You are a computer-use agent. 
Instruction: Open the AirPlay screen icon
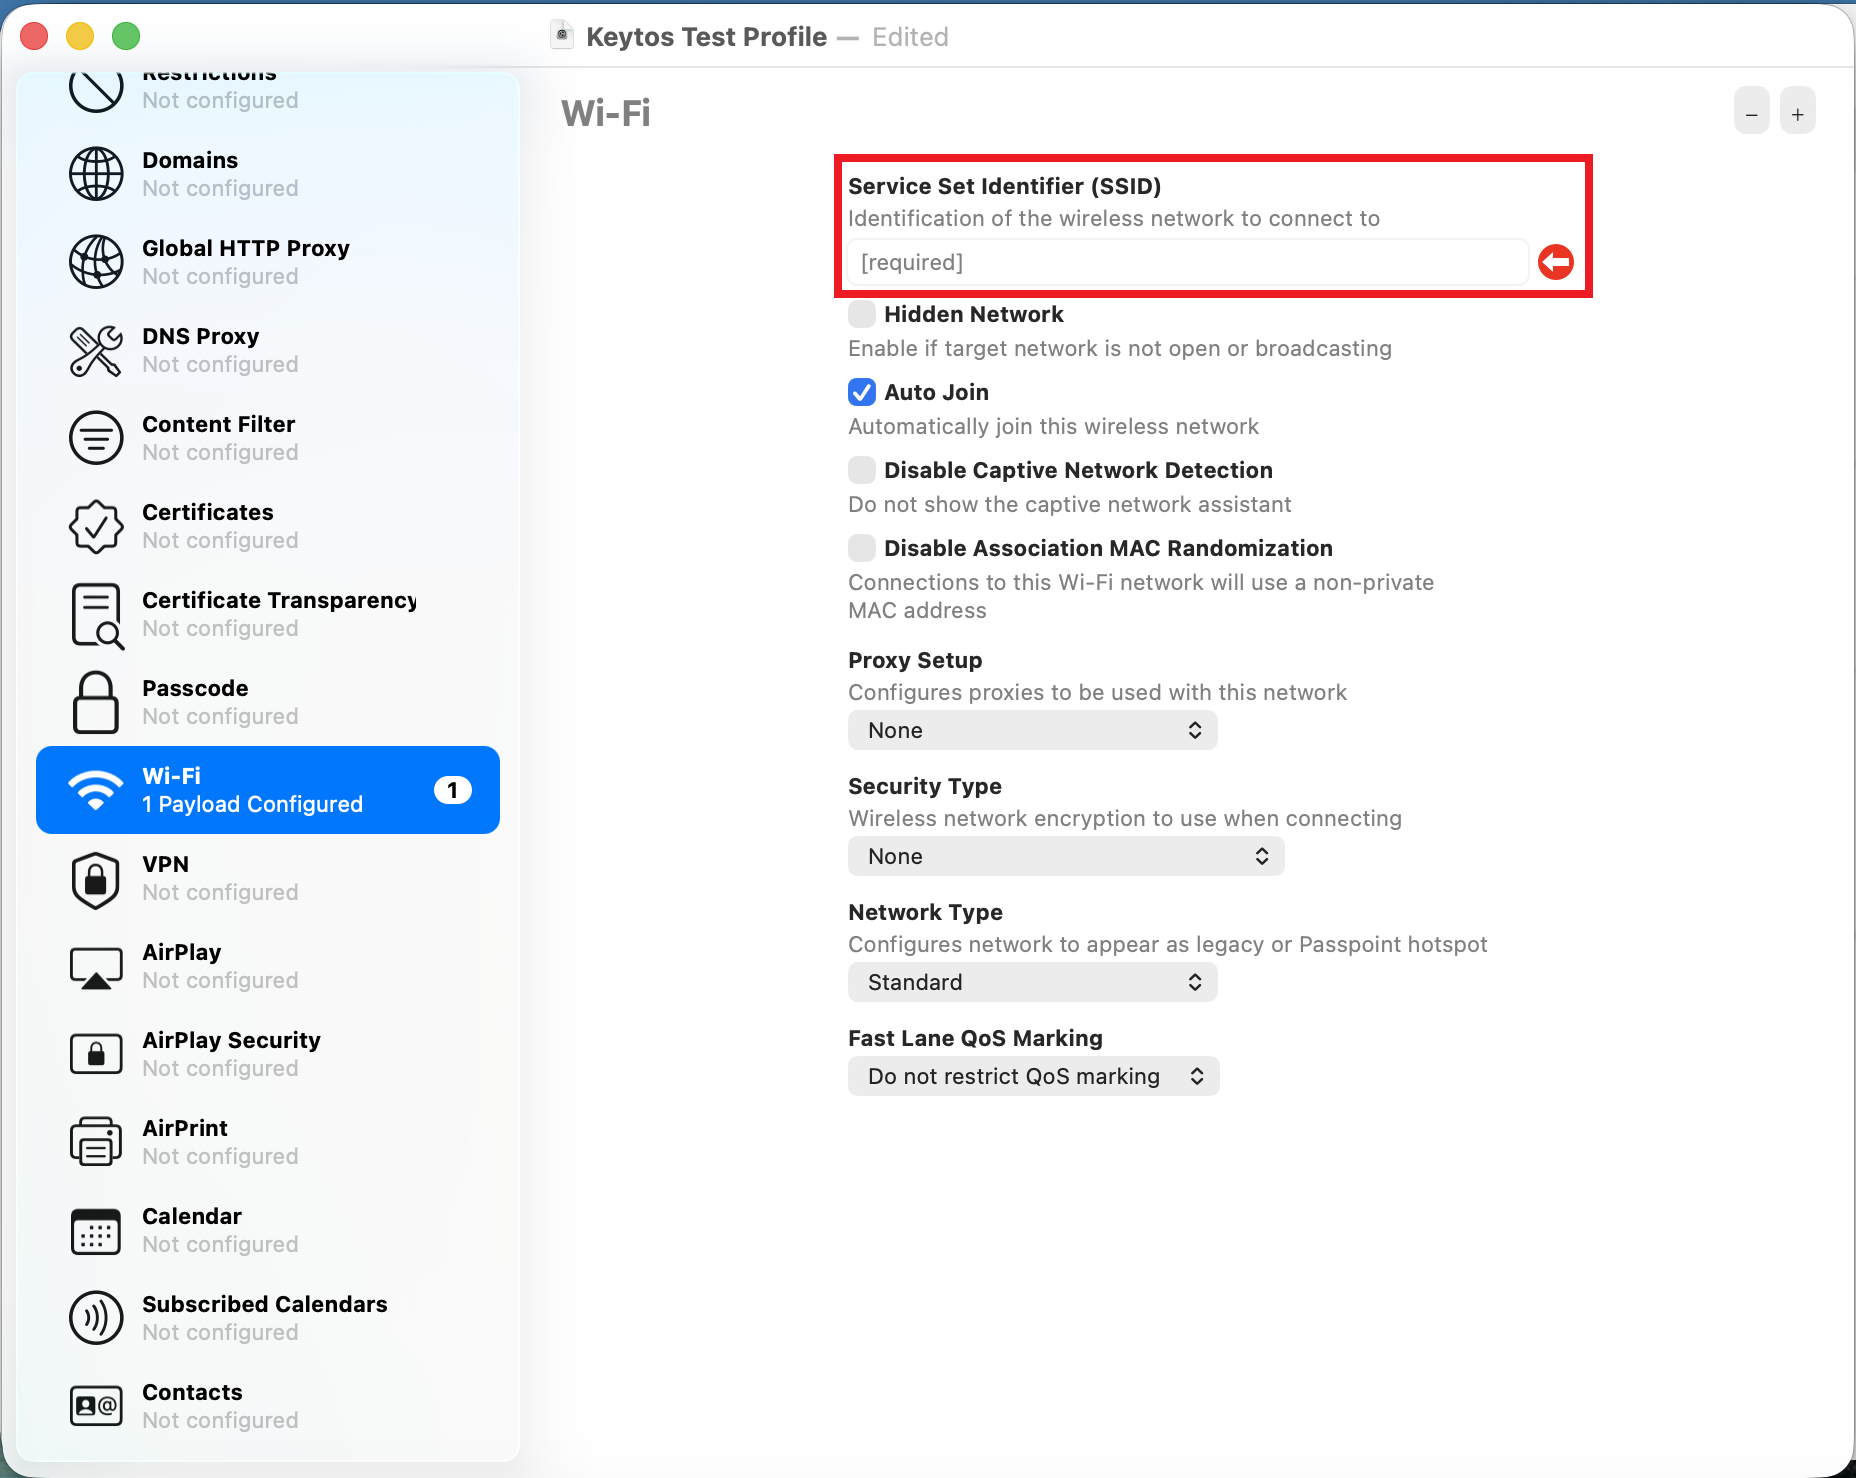[x=96, y=967]
